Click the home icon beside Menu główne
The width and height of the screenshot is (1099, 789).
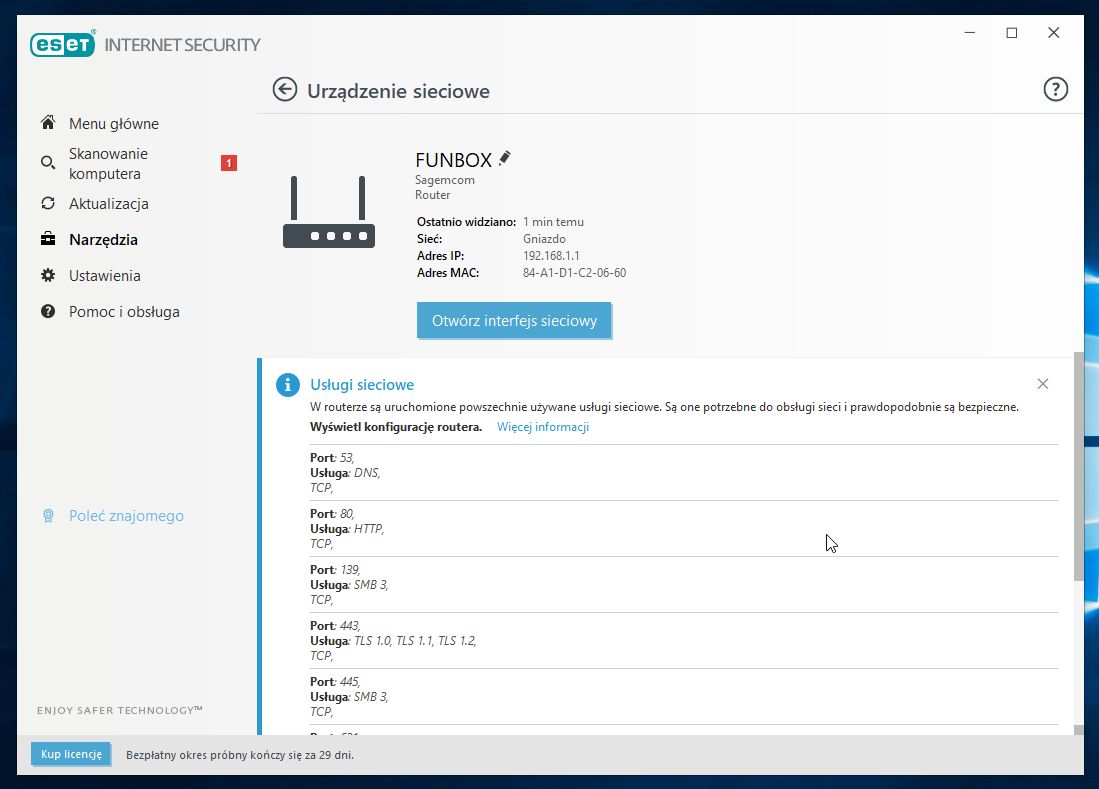pos(48,123)
